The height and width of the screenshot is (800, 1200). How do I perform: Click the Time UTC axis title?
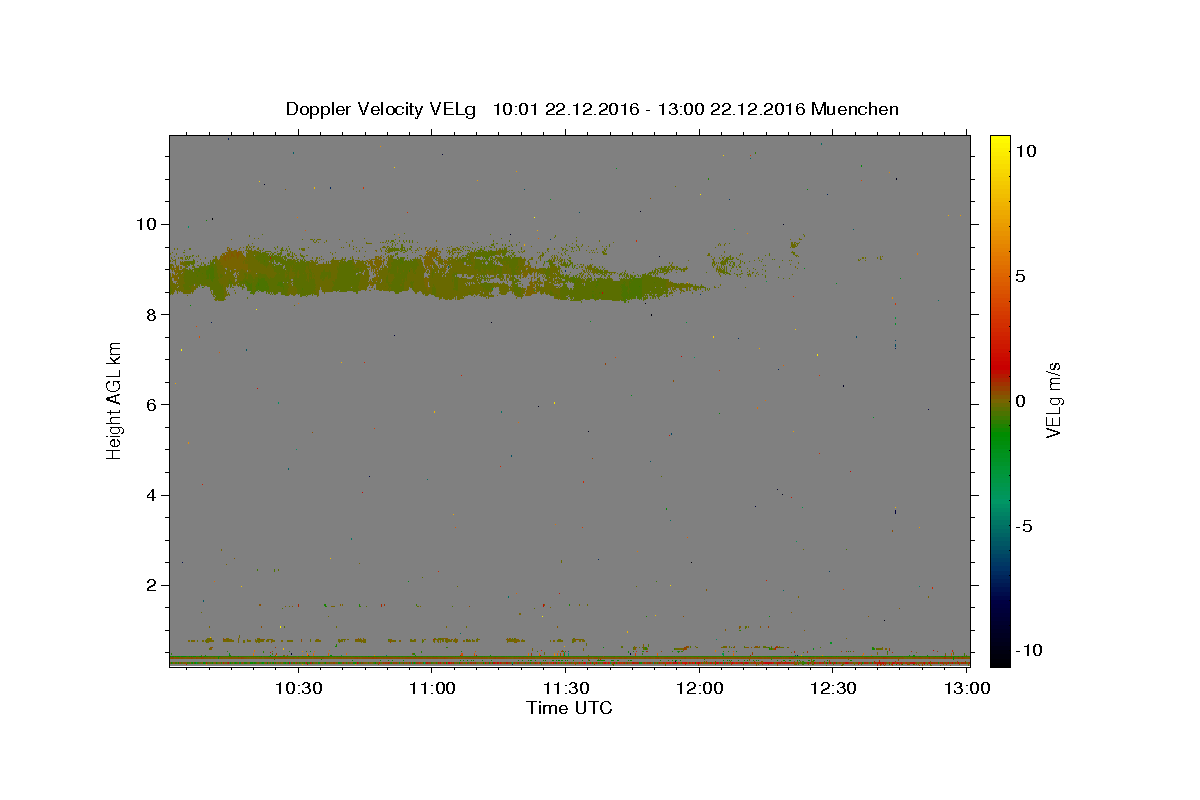point(569,708)
